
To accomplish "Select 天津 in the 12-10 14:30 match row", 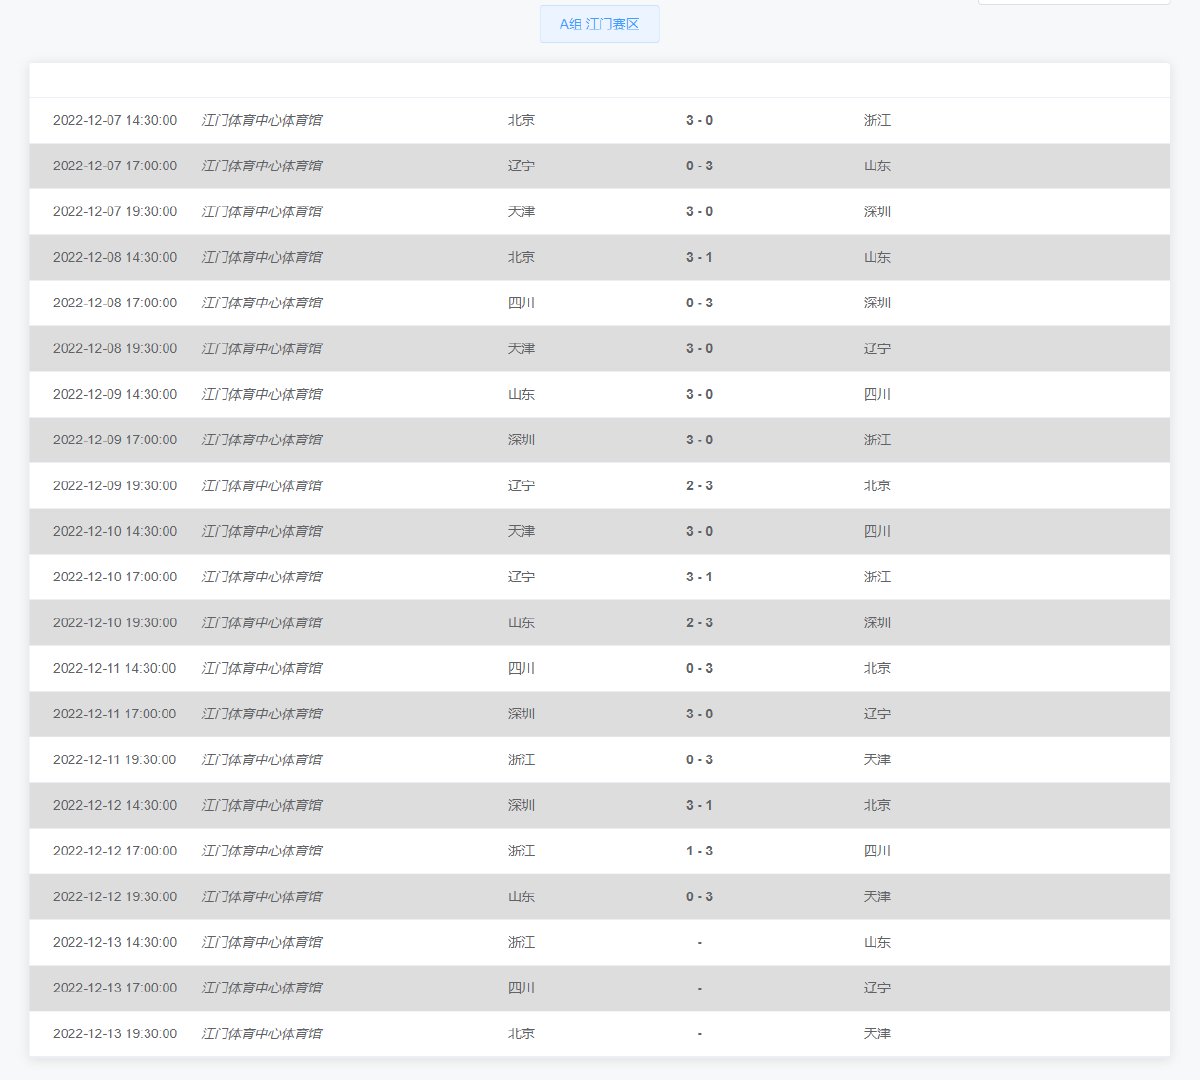I will click(x=521, y=531).
